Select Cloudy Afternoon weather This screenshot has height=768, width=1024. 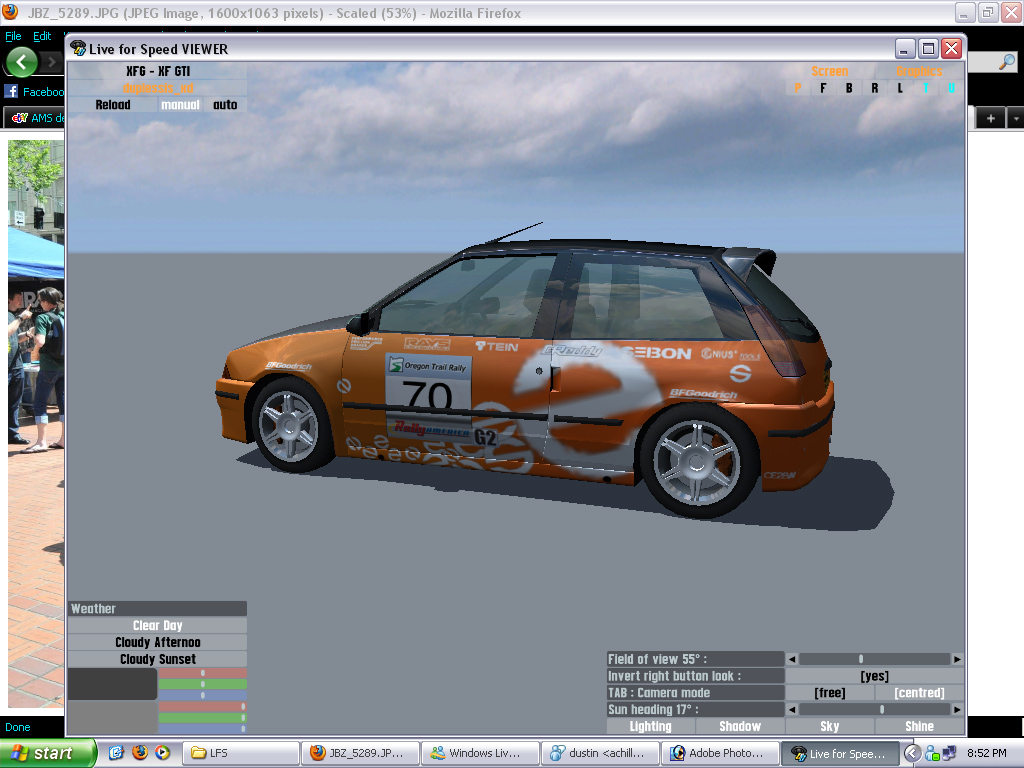tap(157, 643)
